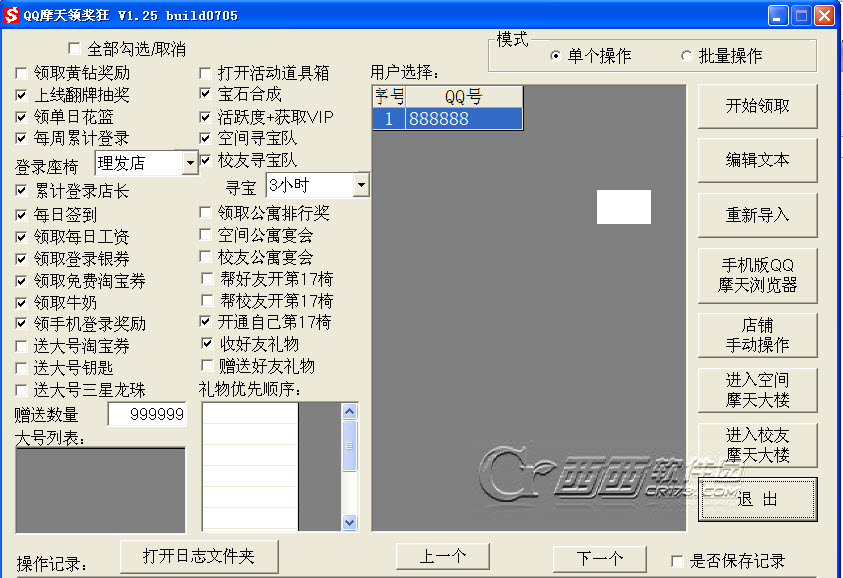Click gift list scrollbar down arrow
This screenshot has width=843, height=578.
[x=349, y=522]
